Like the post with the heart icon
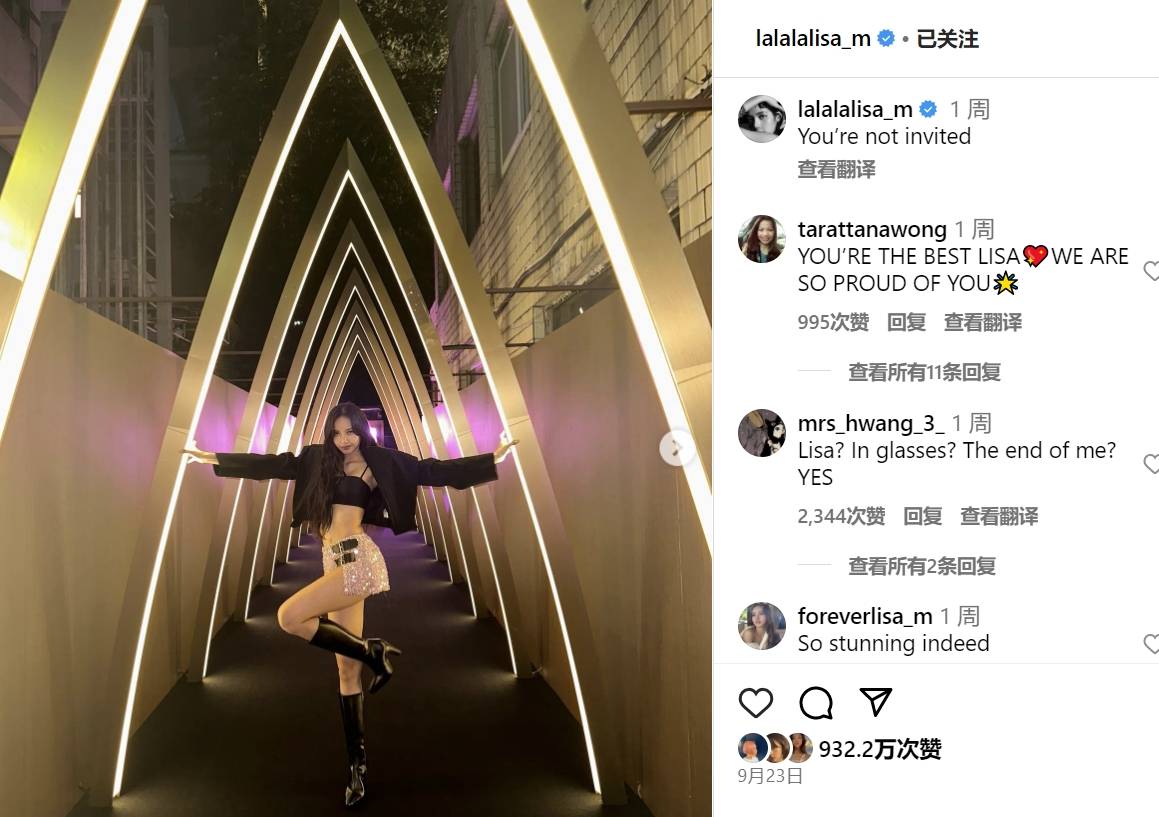 [755, 702]
